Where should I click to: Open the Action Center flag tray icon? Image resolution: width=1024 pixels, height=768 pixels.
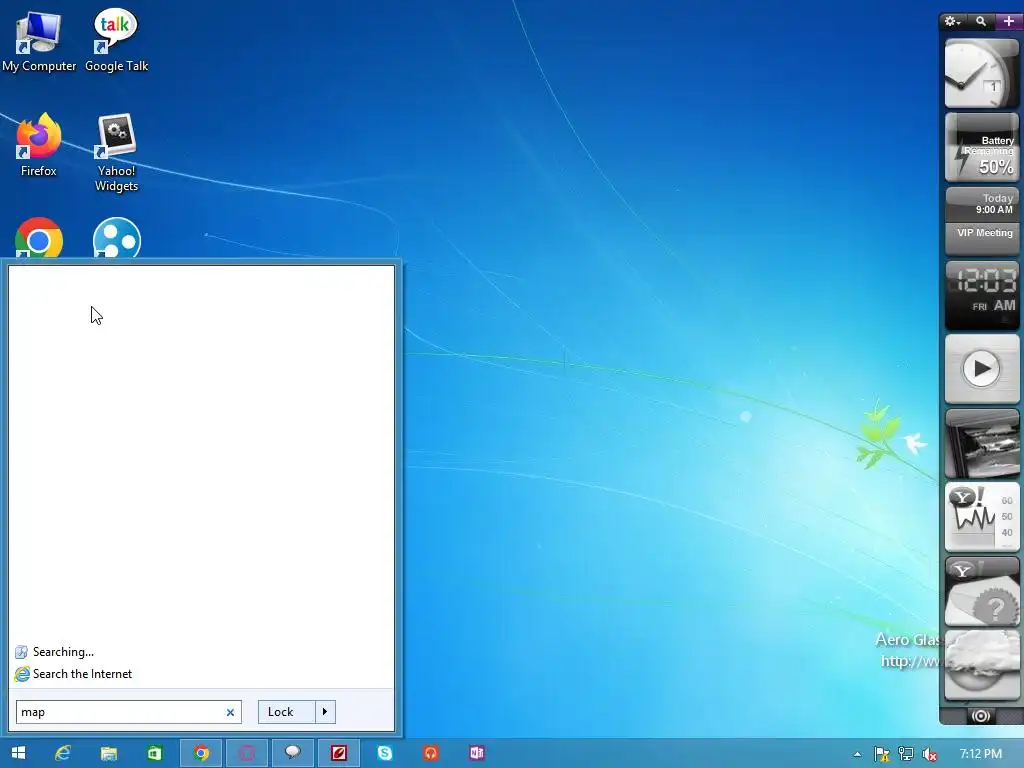(x=882, y=754)
